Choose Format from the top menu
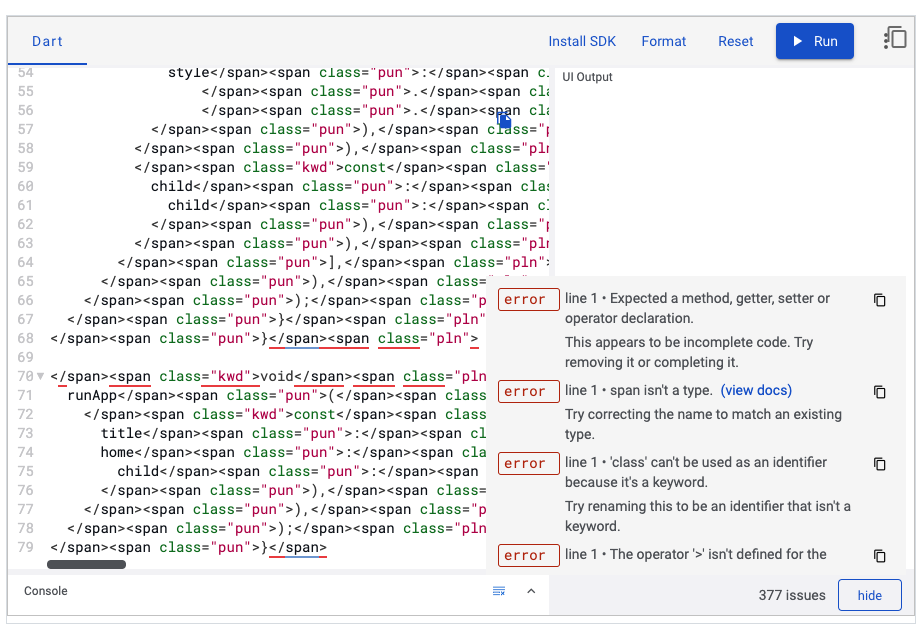Viewport: 923px width, 633px height. click(663, 41)
